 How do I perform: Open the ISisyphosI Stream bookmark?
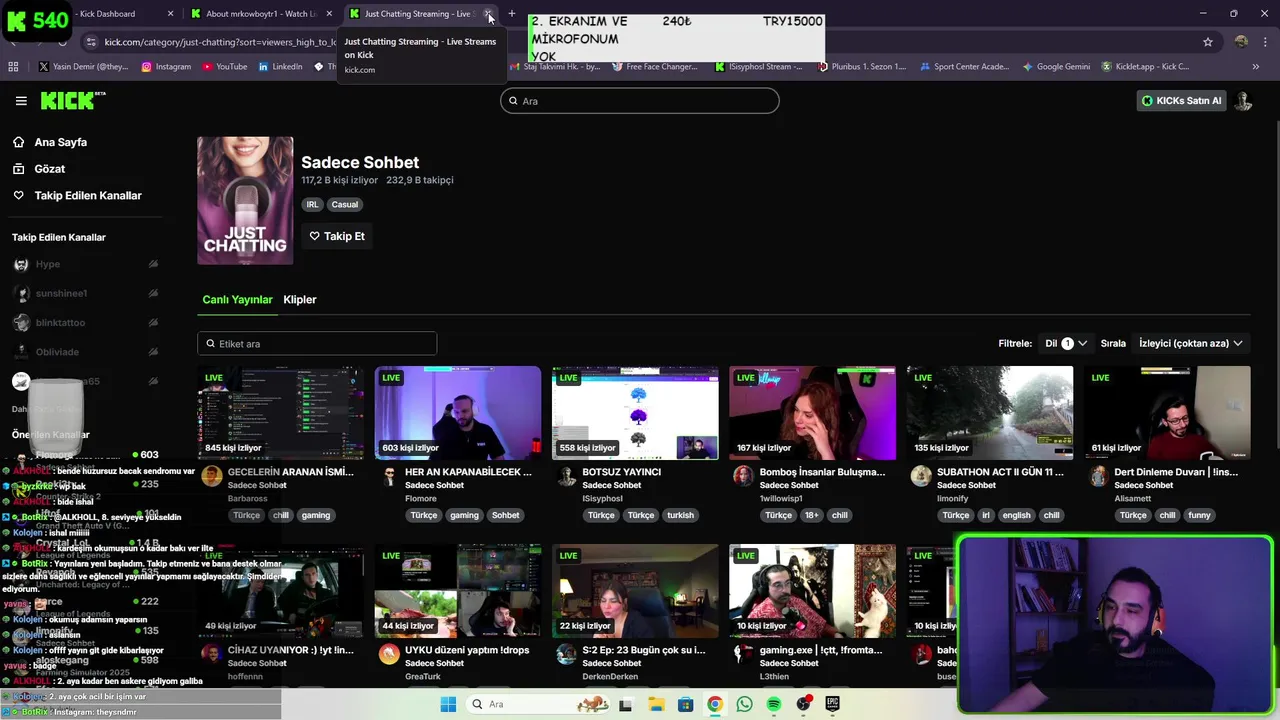coord(759,67)
